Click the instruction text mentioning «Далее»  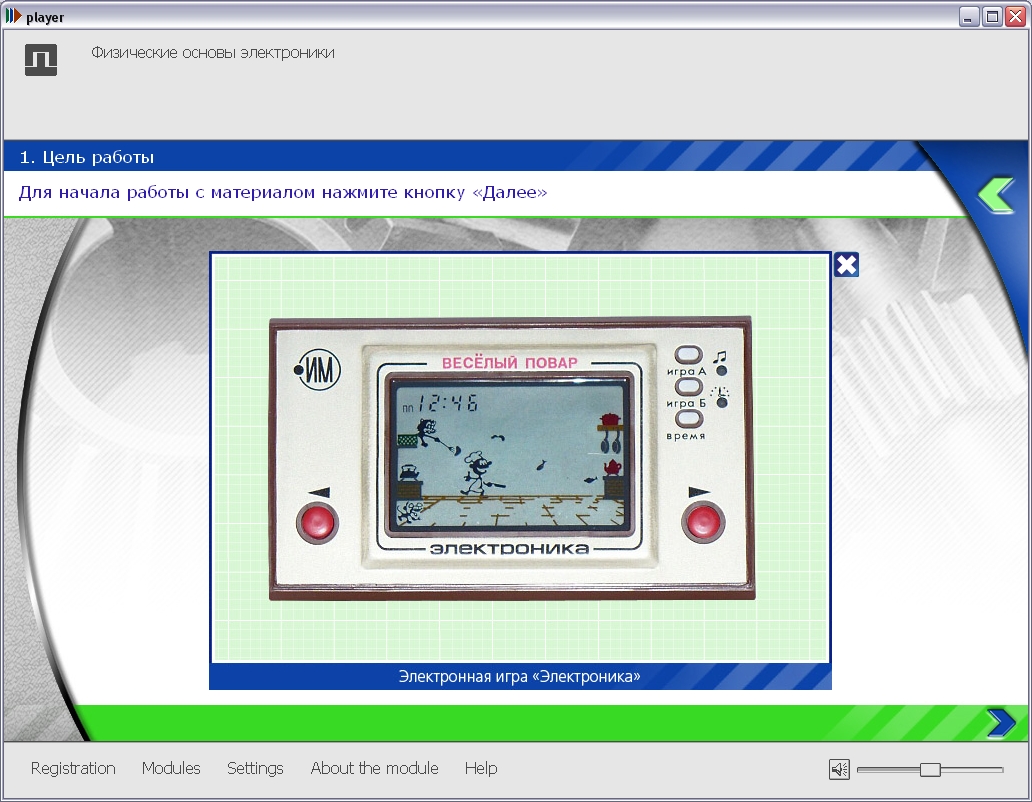point(283,192)
